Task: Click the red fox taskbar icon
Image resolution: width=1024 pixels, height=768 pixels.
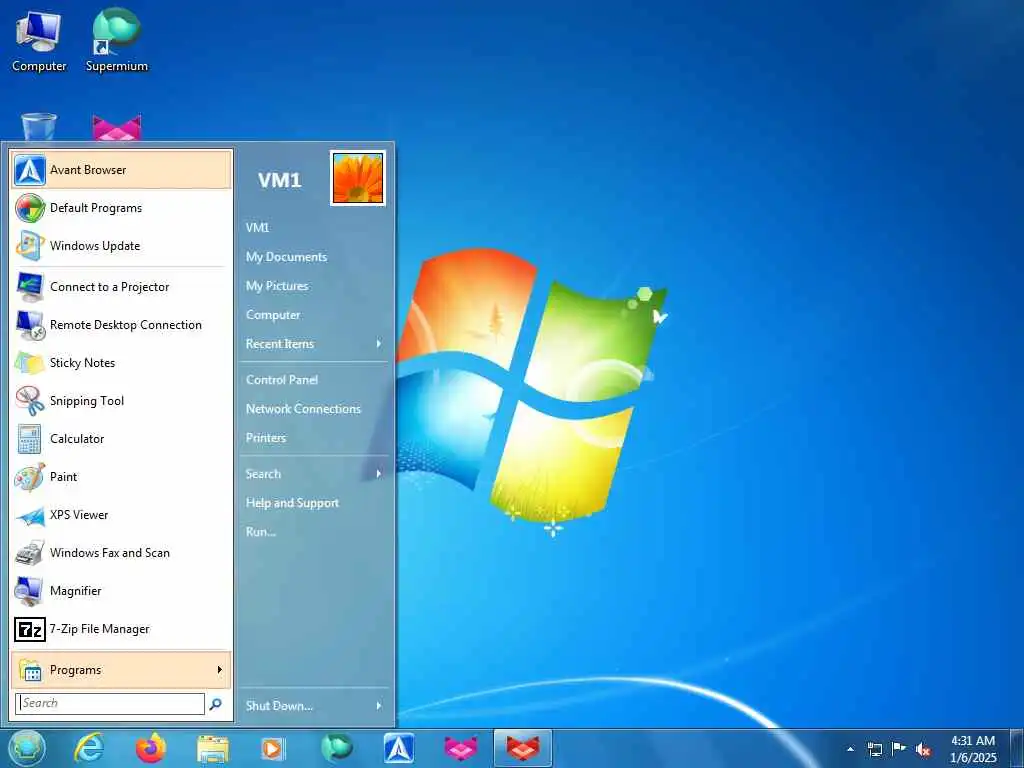Action: (x=522, y=749)
